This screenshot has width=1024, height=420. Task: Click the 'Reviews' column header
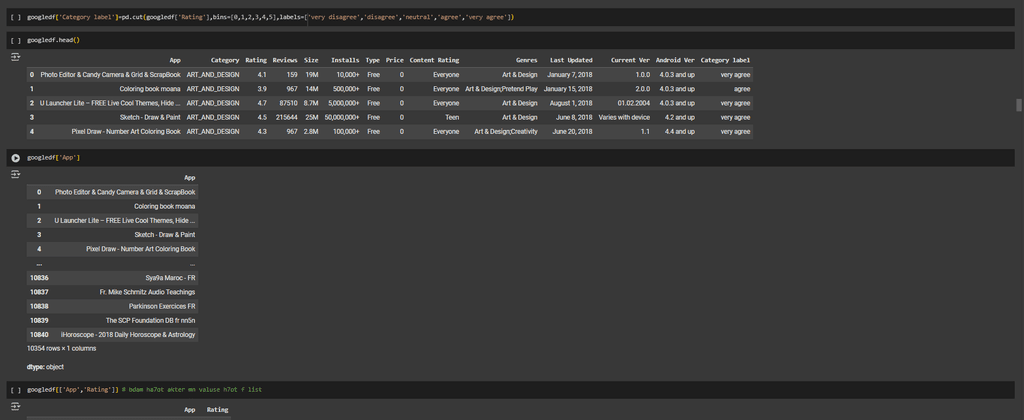click(285, 60)
